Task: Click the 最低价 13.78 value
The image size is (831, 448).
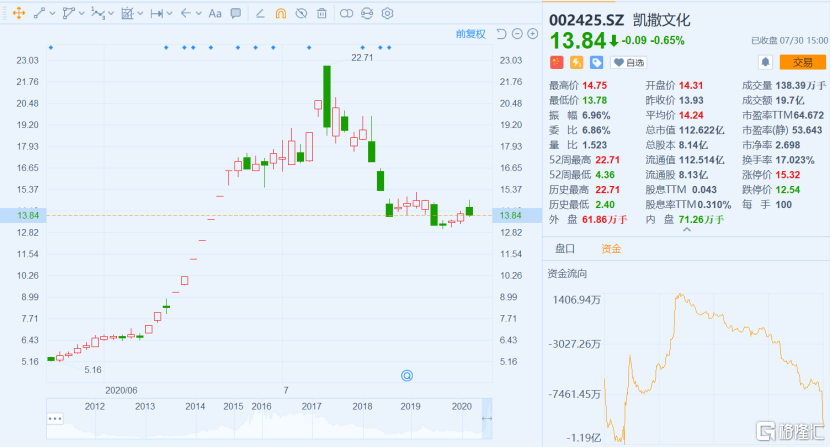Action: coord(595,100)
